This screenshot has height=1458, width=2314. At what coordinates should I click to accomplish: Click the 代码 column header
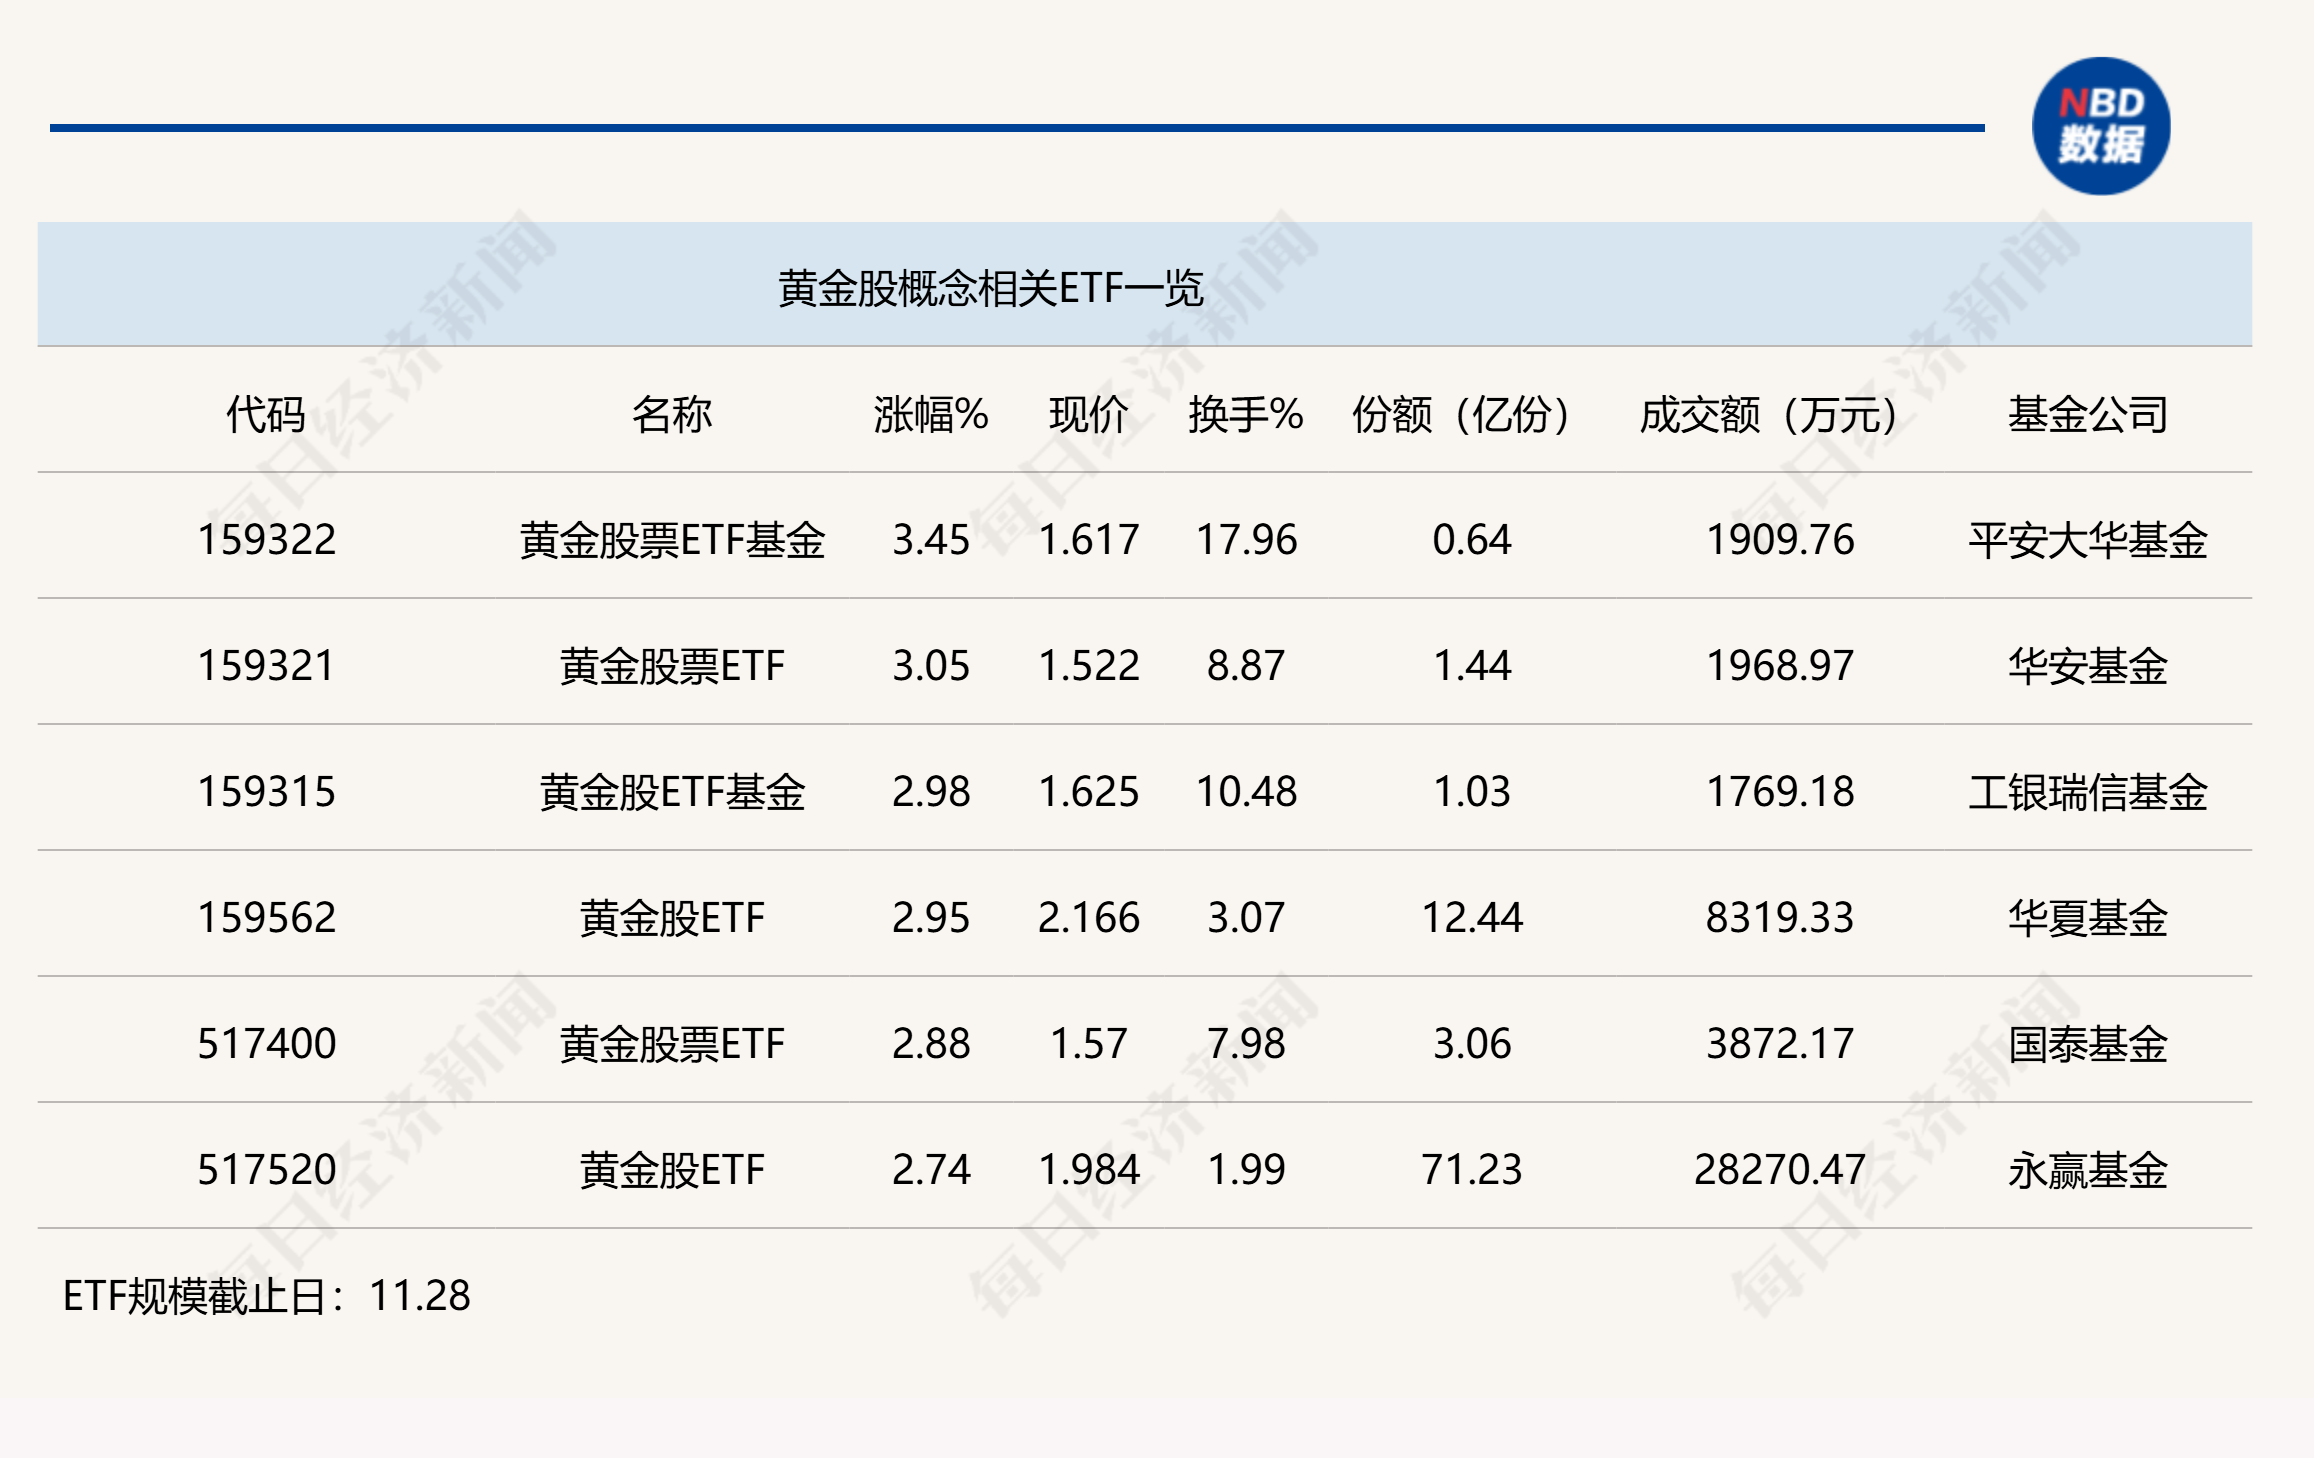266,414
